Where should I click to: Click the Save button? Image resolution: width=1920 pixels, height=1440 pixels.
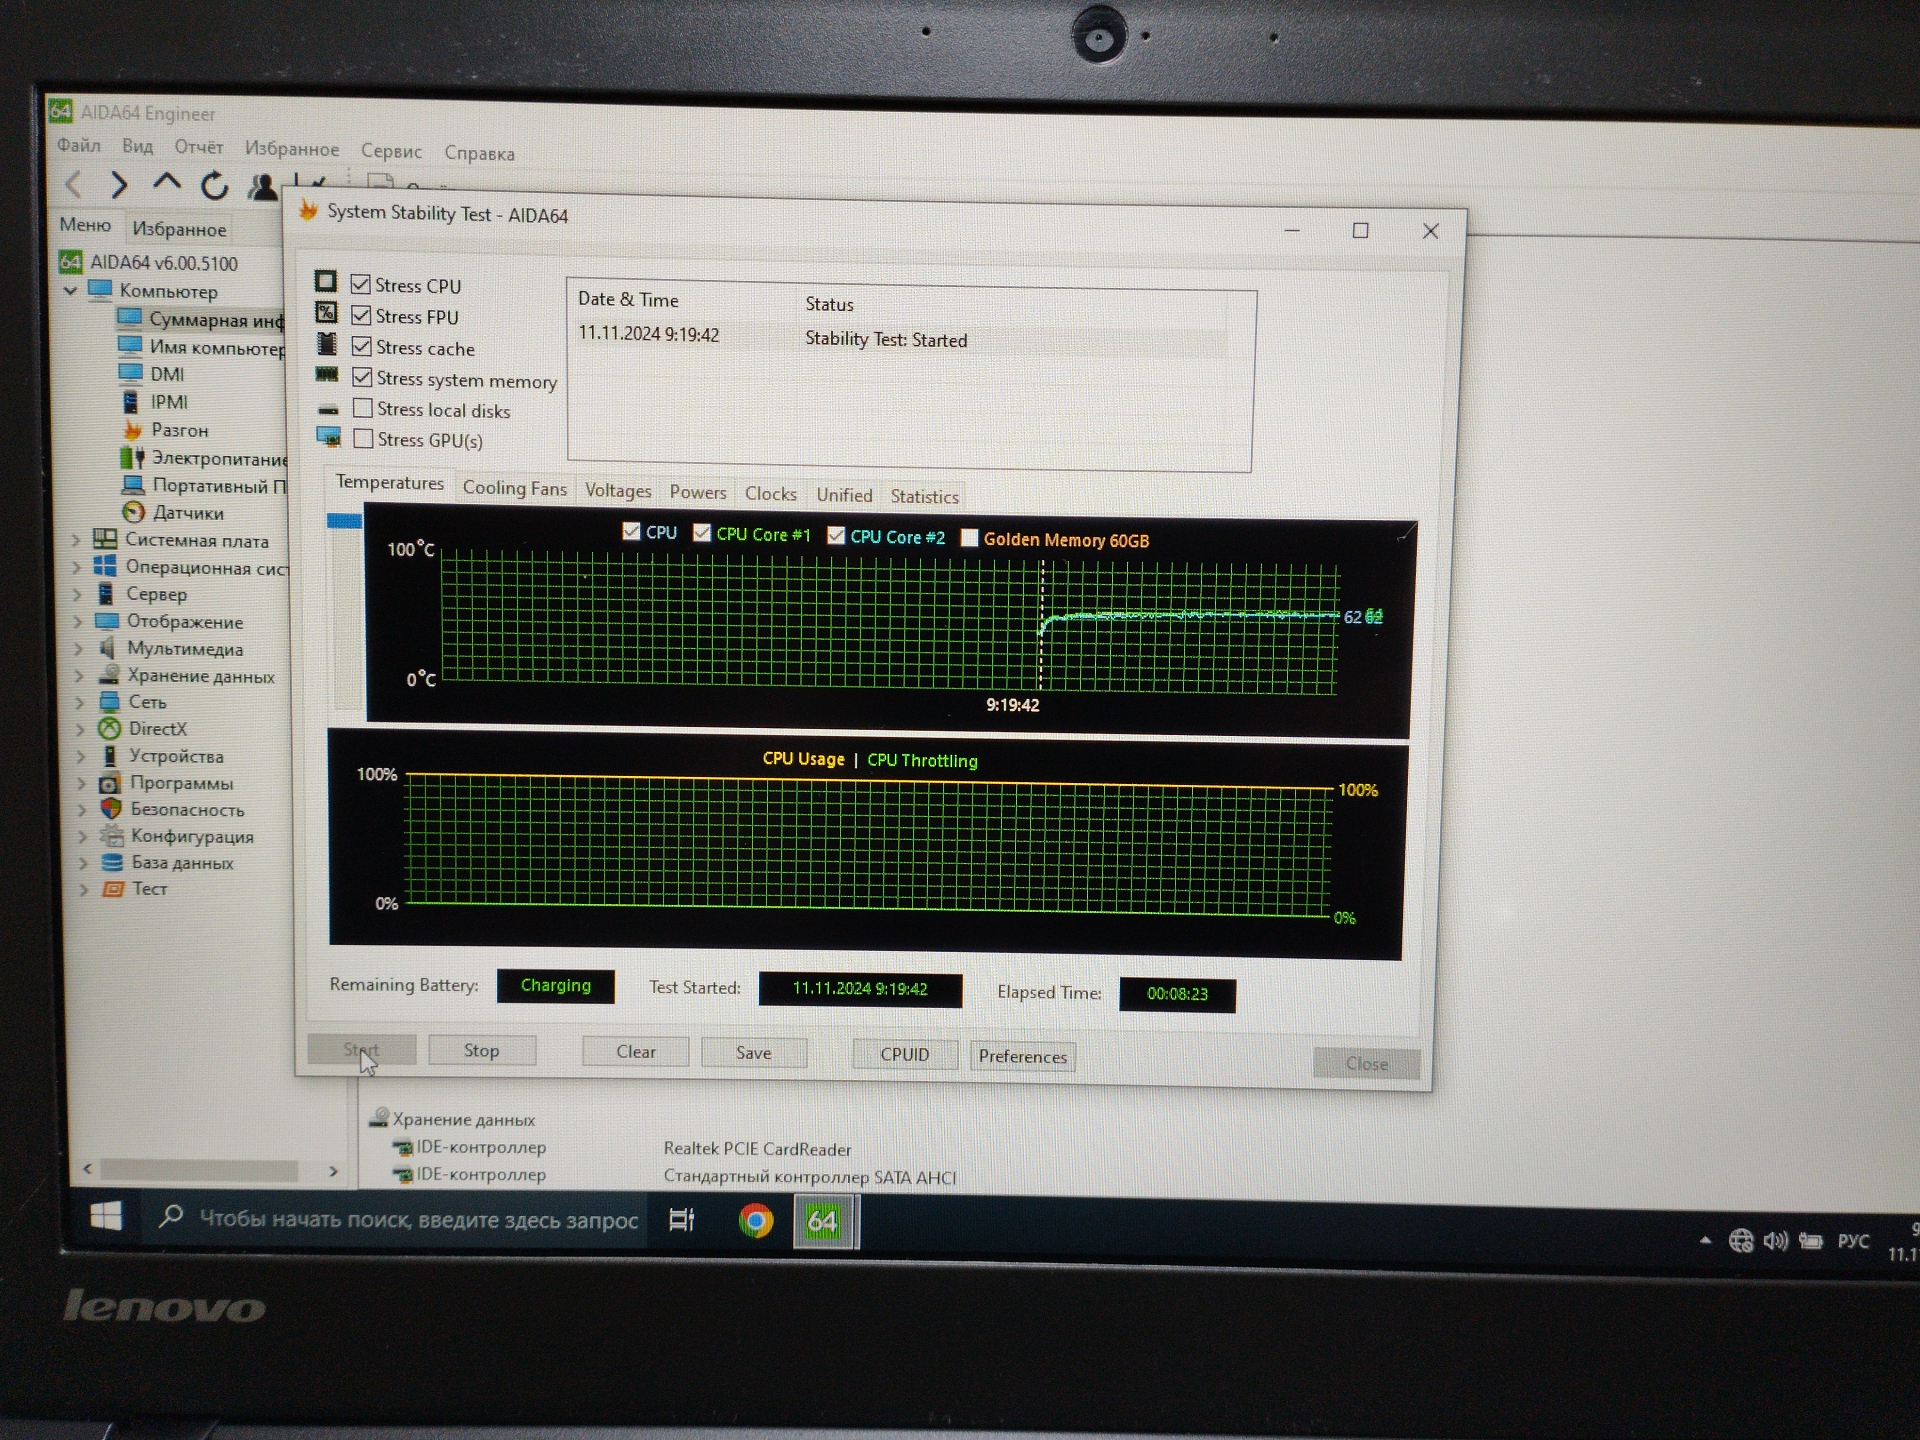click(x=754, y=1053)
